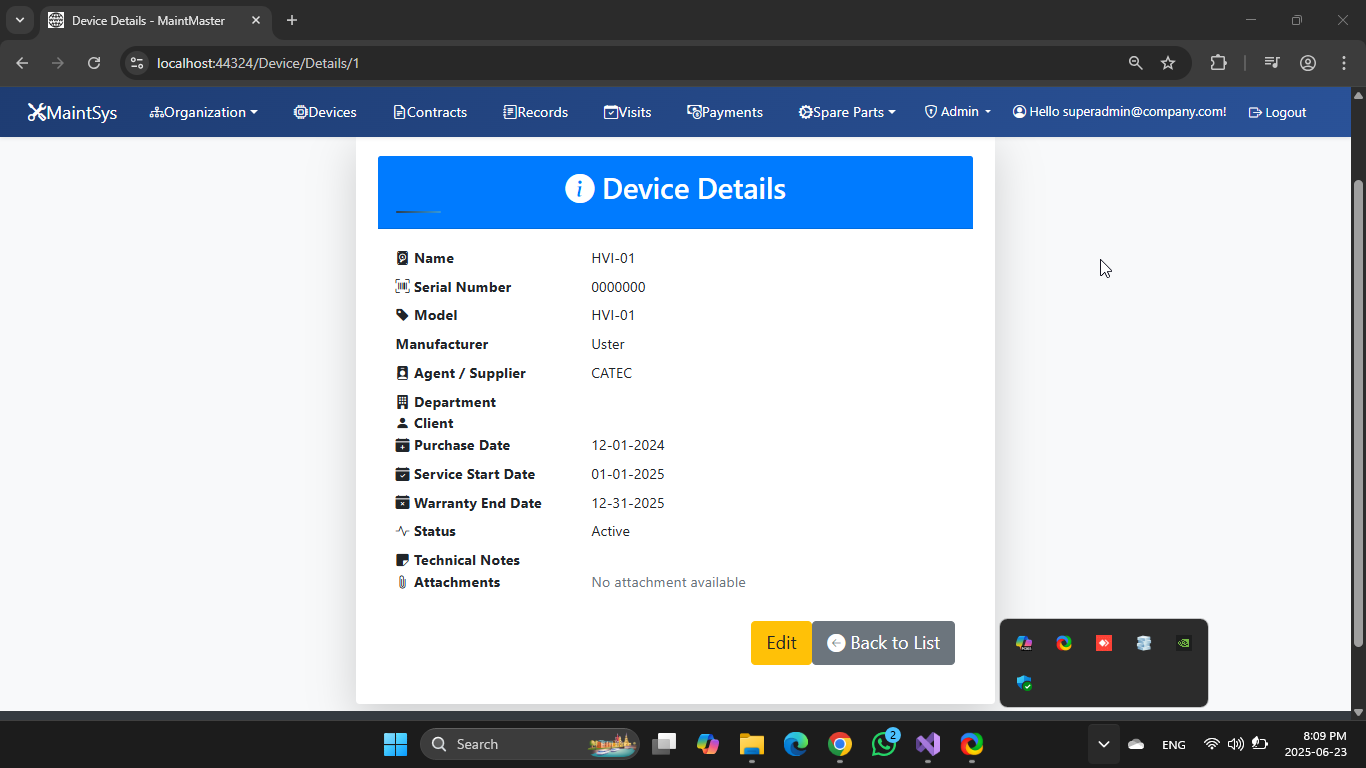Collapse the system tray overflow chevron
This screenshot has height=768, width=1366.
[1103, 744]
